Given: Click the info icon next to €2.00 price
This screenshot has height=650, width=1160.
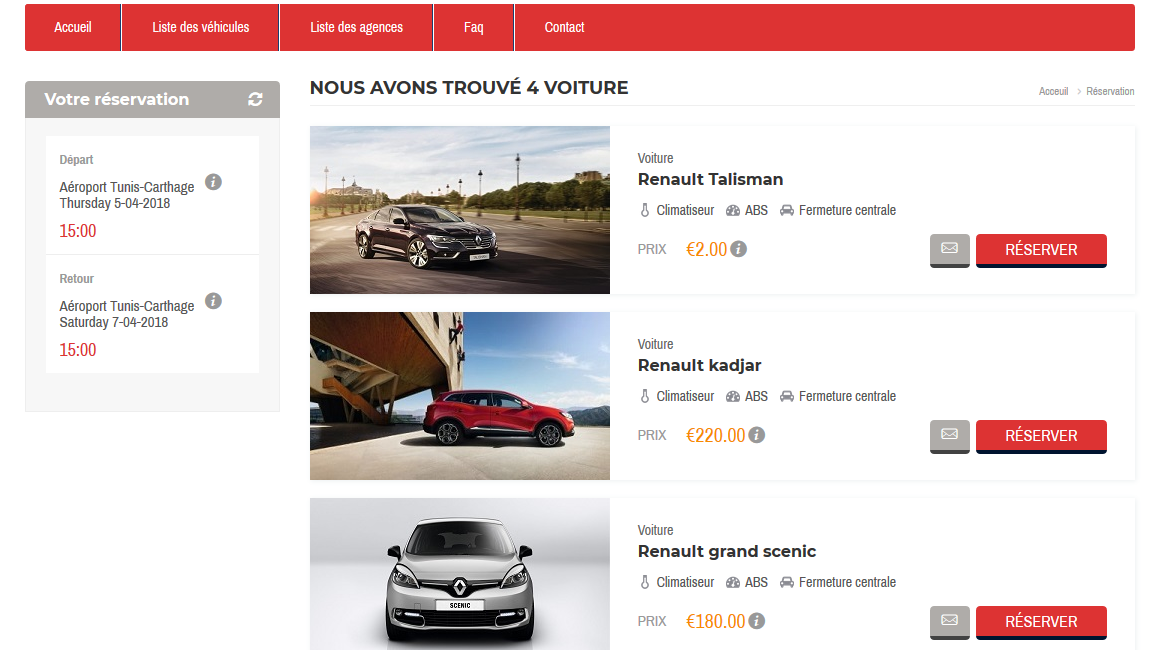Looking at the screenshot, I should (x=738, y=249).
